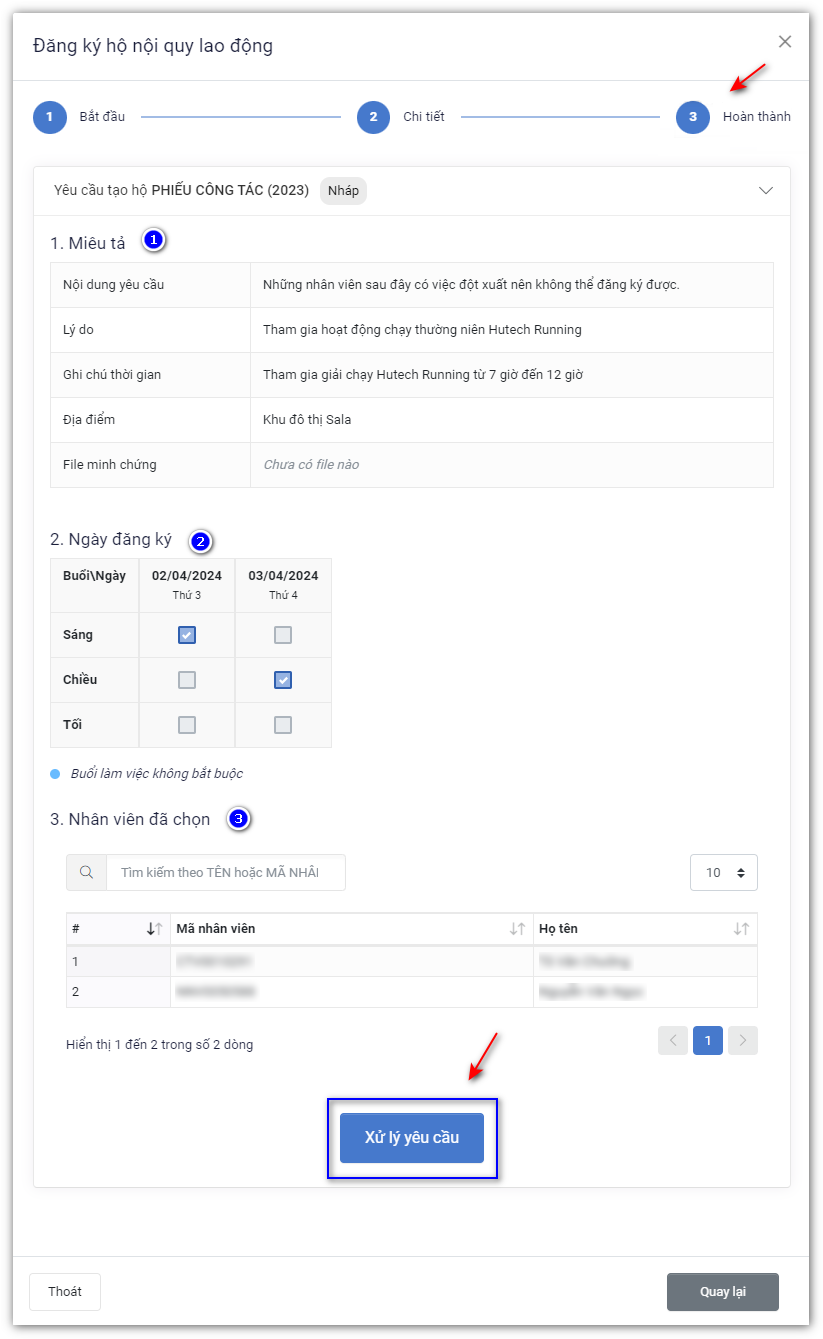Go to next page in pagination
Image resolution: width=823 pixels, height=1339 pixels.
pos(742,1041)
